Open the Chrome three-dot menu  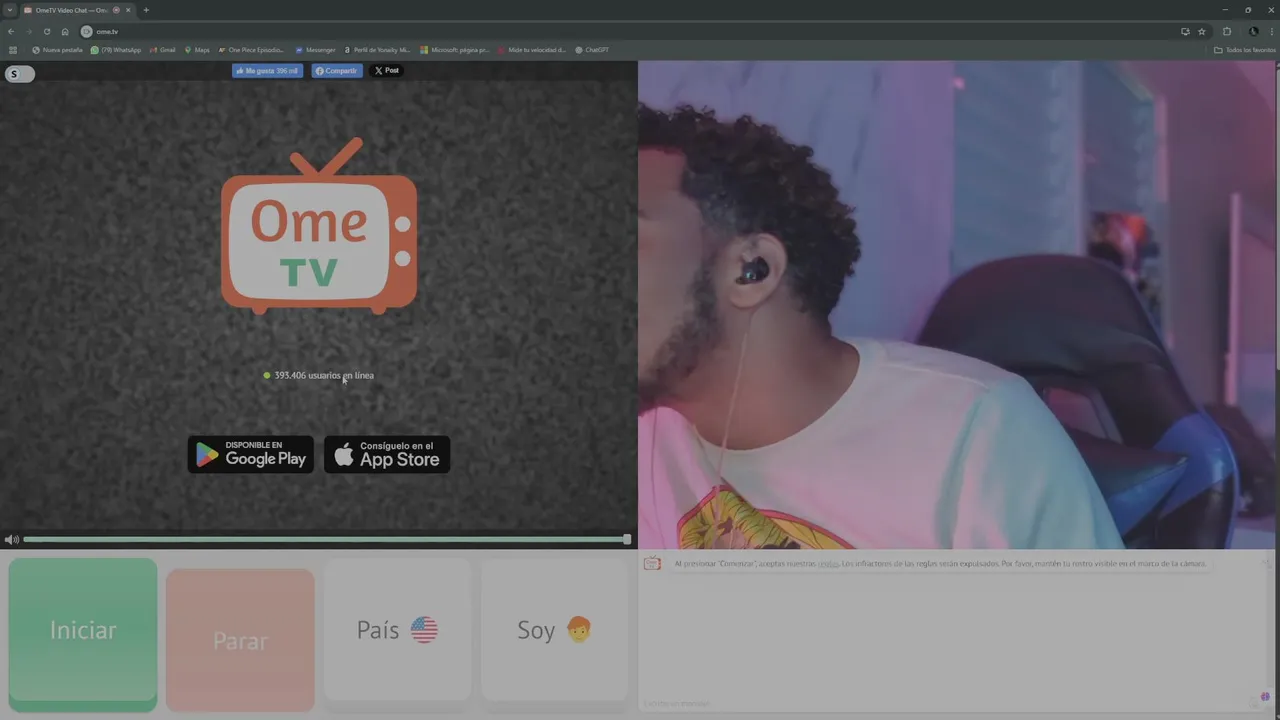(1271, 32)
